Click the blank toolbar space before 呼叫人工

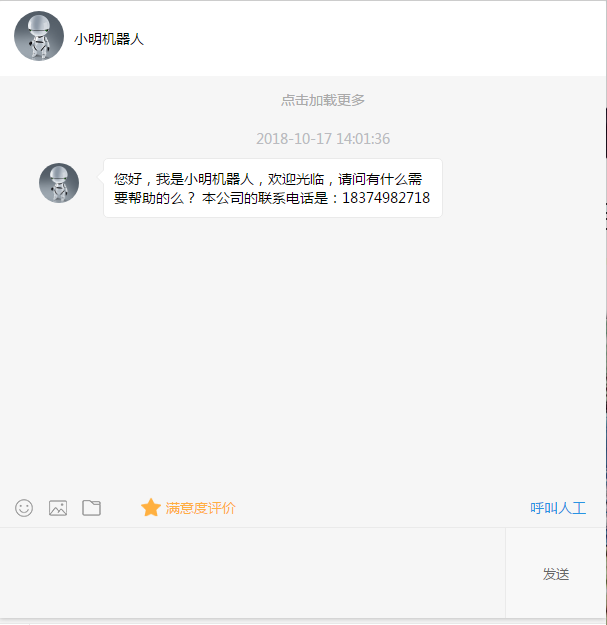pos(383,508)
